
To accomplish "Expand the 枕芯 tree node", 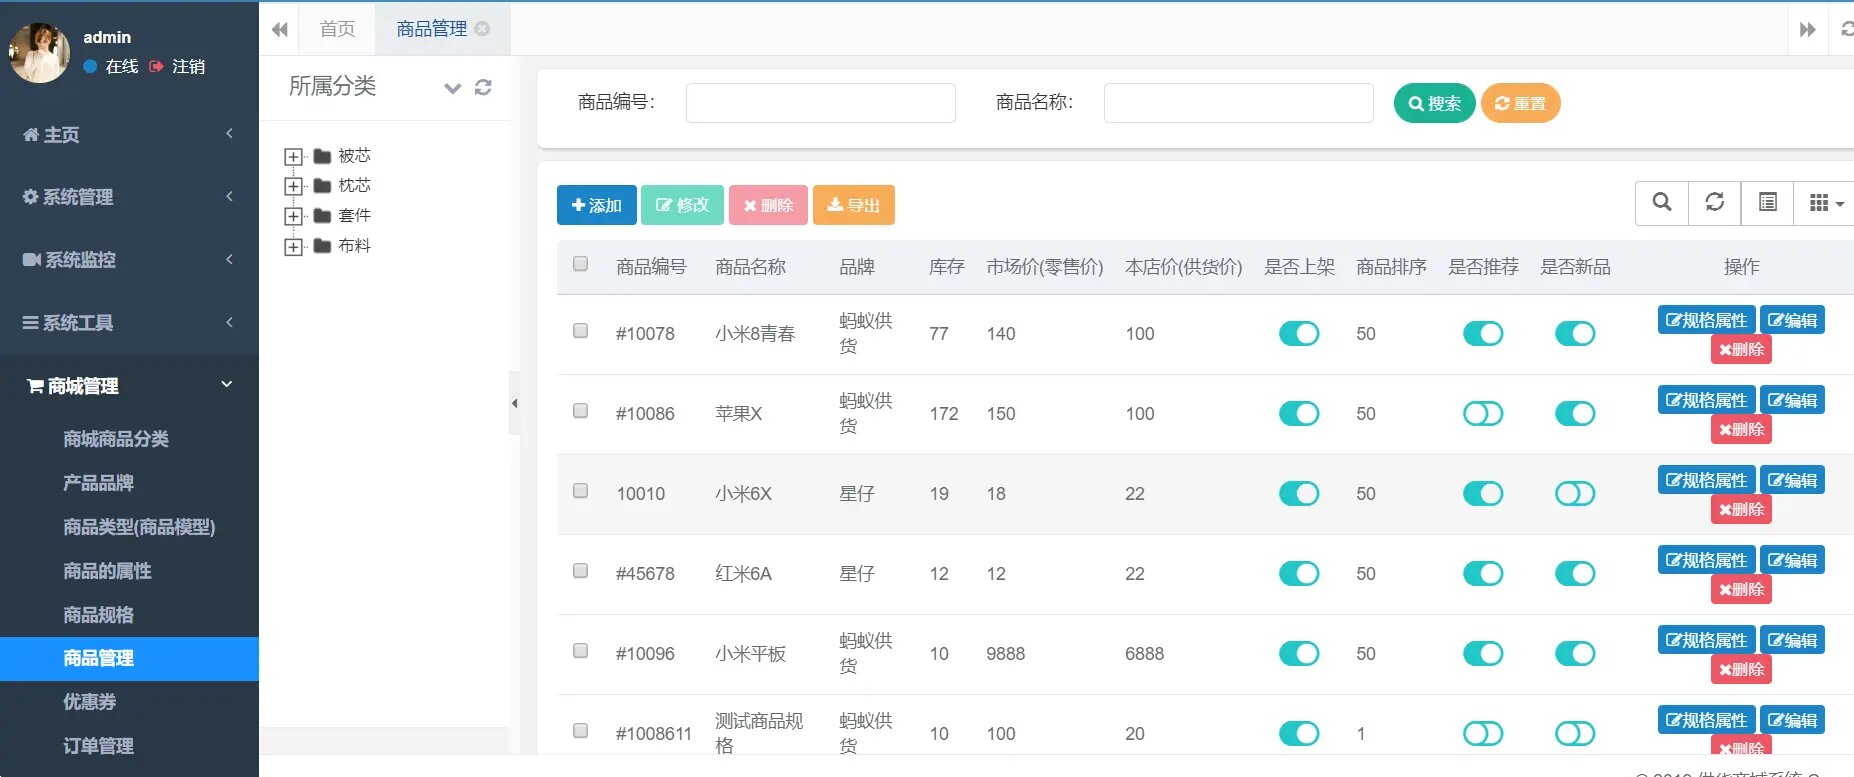I will pyautogui.click(x=293, y=186).
